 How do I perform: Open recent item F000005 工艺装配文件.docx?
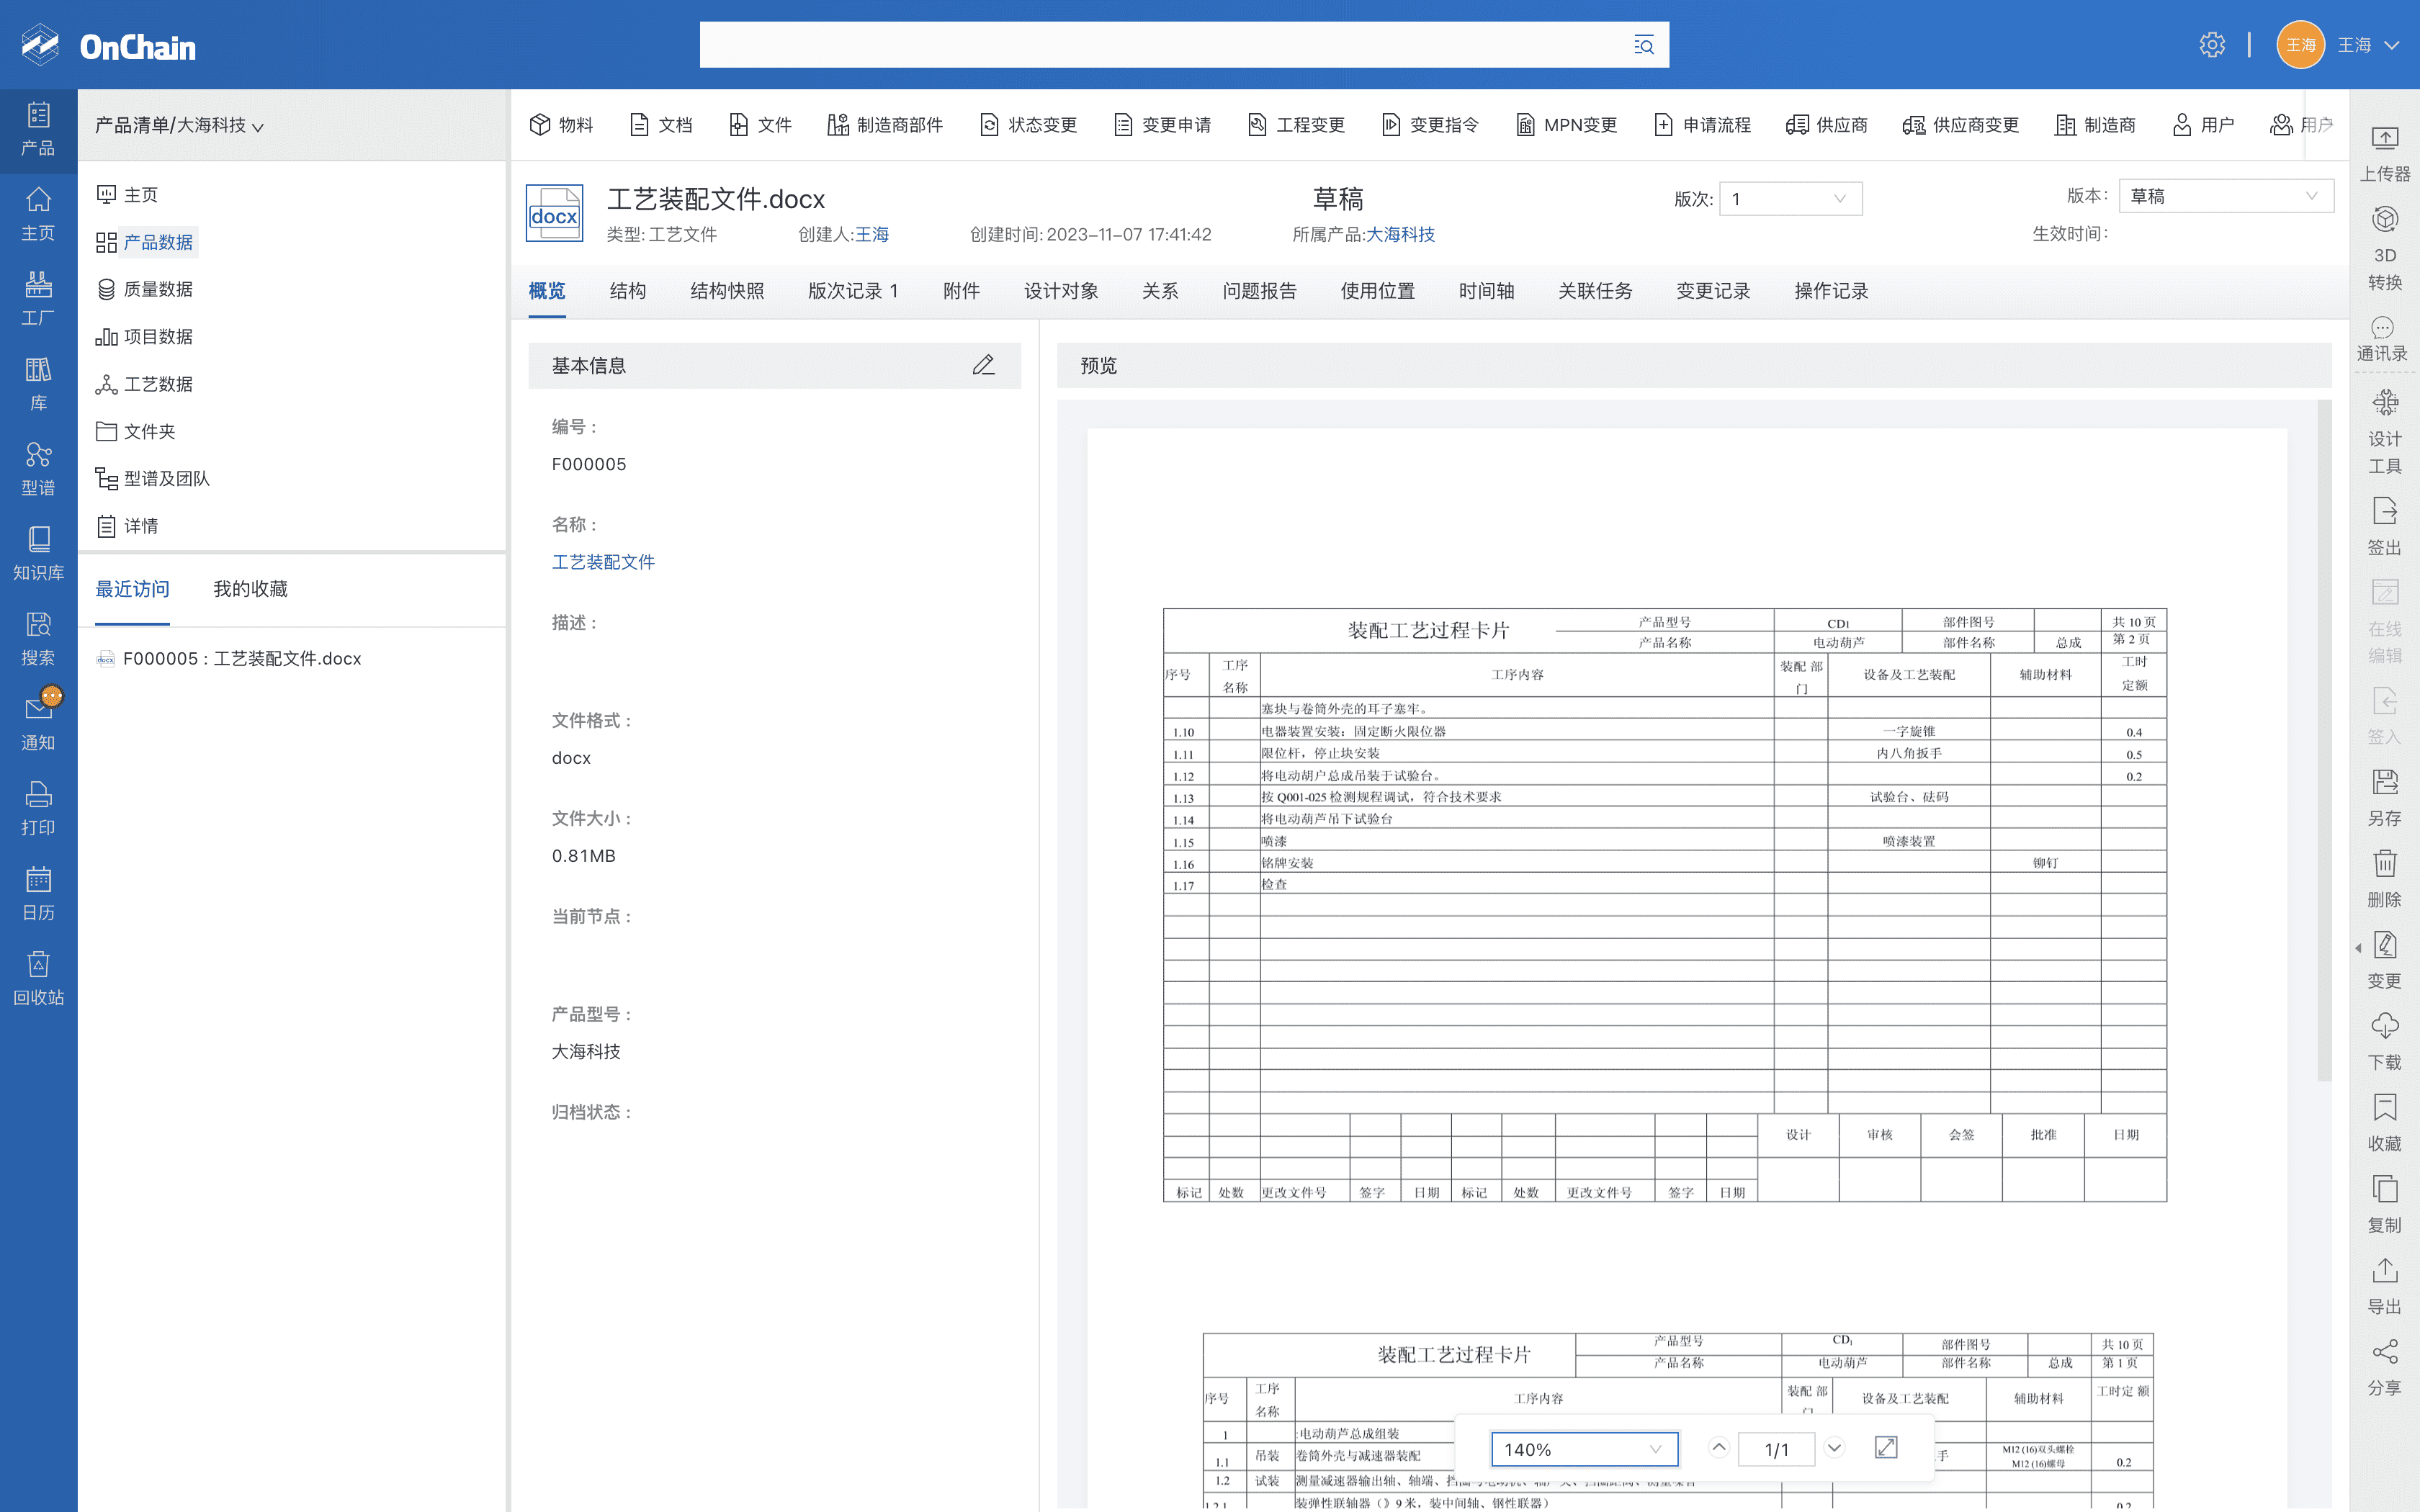229,658
